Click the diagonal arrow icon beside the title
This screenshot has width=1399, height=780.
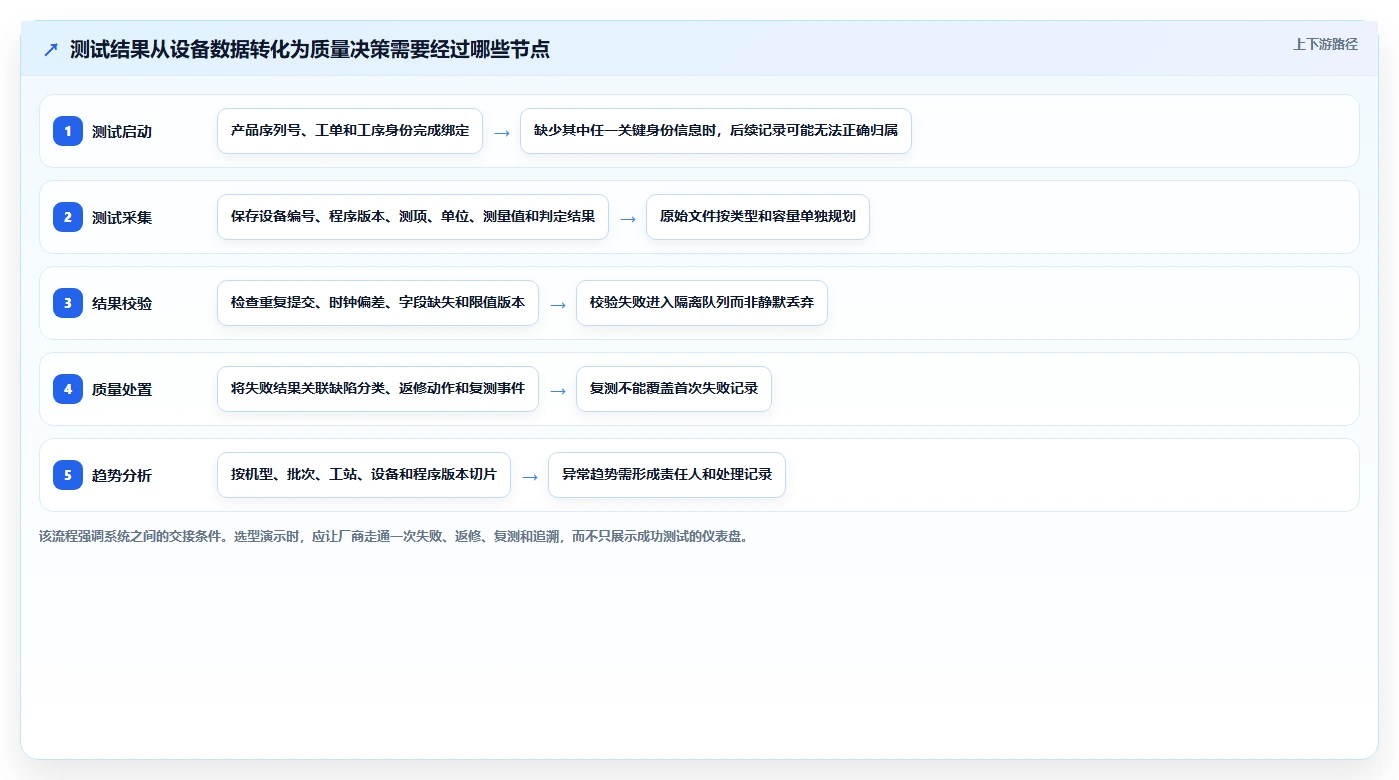click(x=51, y=49)
